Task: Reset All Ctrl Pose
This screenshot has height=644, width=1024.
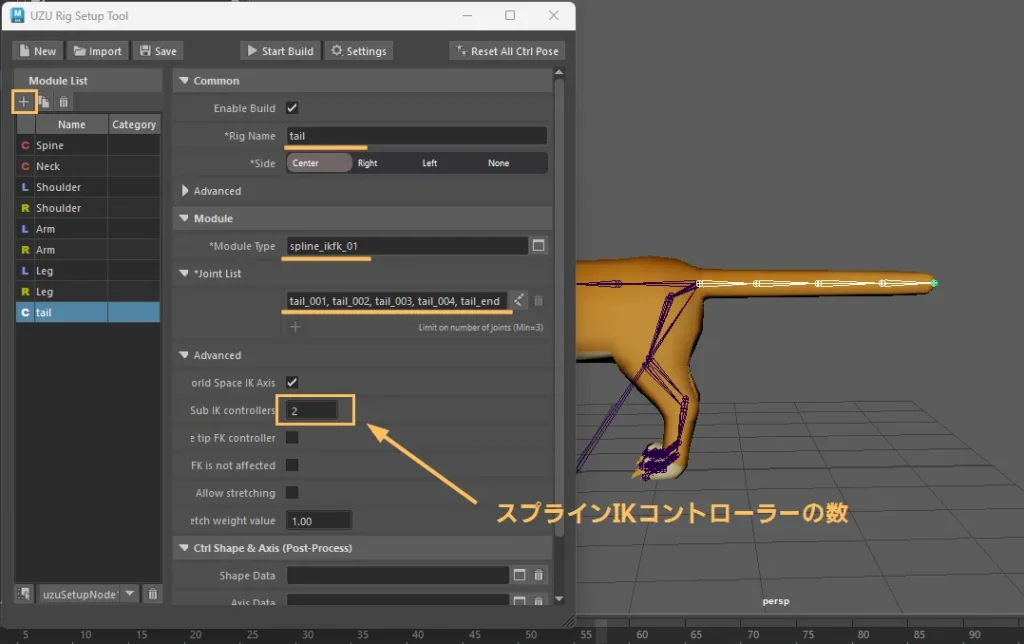Action: [x=507, y=51]
